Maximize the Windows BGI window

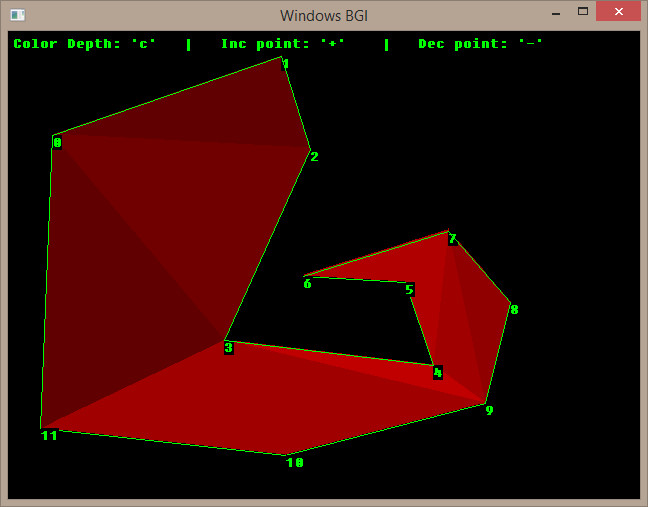(x=582, y=12)
